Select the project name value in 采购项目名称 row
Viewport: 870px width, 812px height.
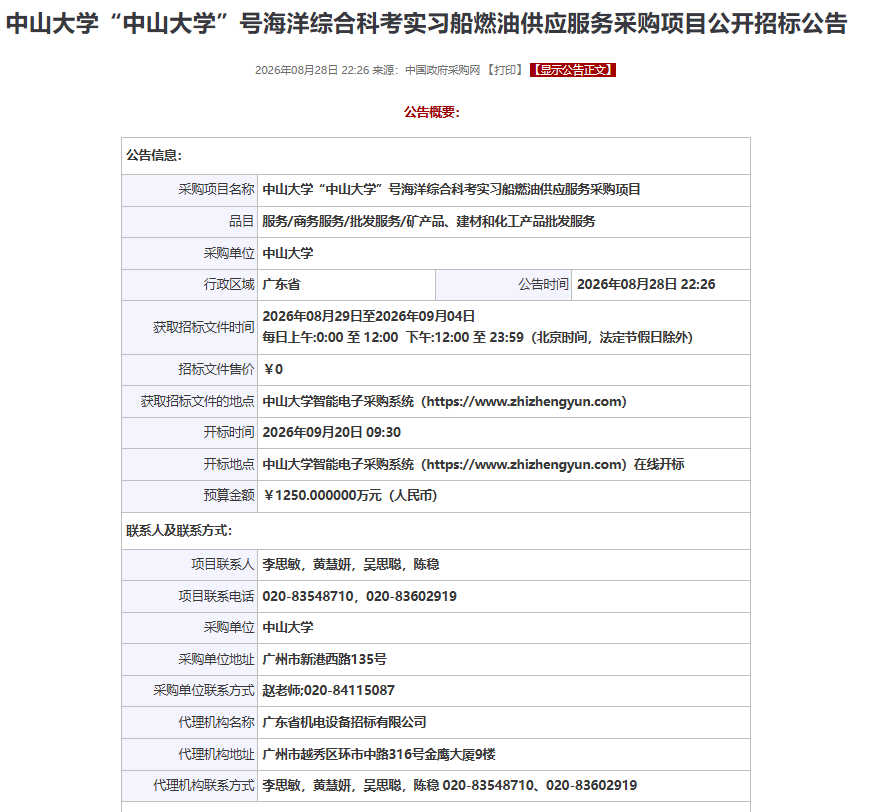(x=451, y=190)
